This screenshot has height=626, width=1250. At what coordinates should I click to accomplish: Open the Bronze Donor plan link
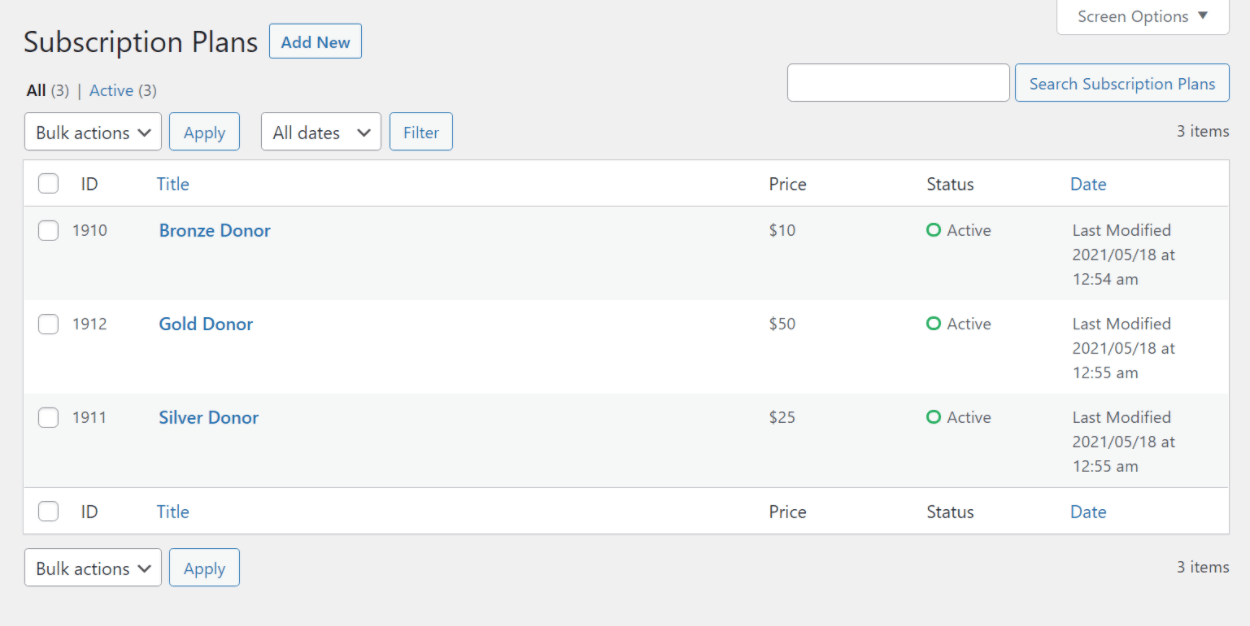[x=215, y=231]
